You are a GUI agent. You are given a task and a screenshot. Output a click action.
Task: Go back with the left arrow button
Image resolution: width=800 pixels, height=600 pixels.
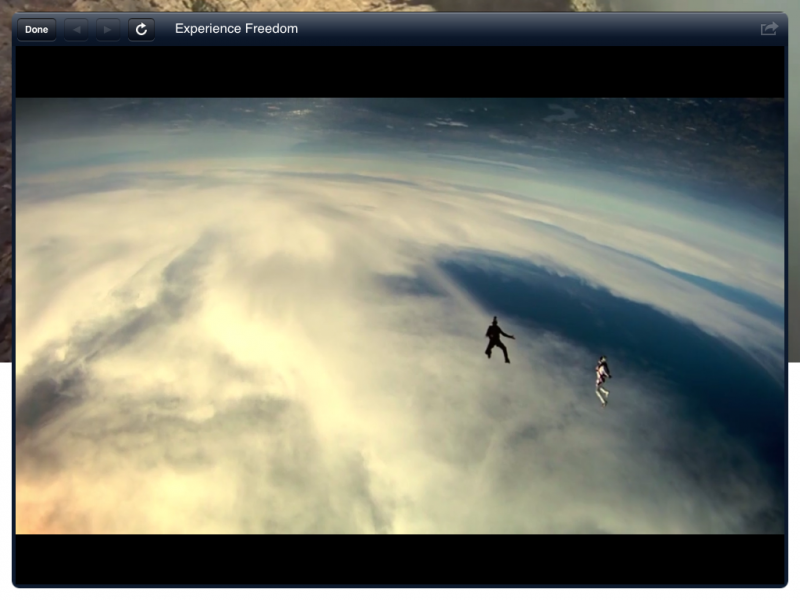[x=77, y=30]
